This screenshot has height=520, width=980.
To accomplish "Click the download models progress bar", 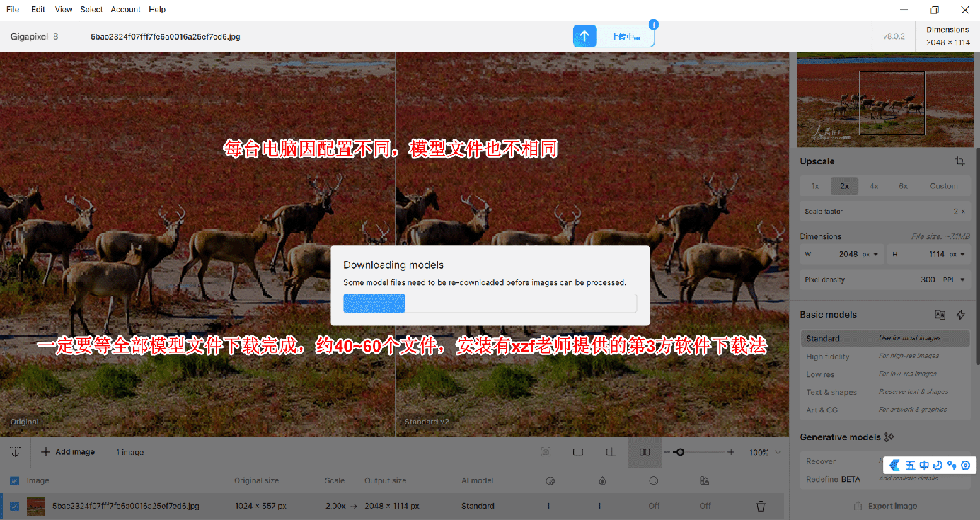I will (x=490, y=304).
